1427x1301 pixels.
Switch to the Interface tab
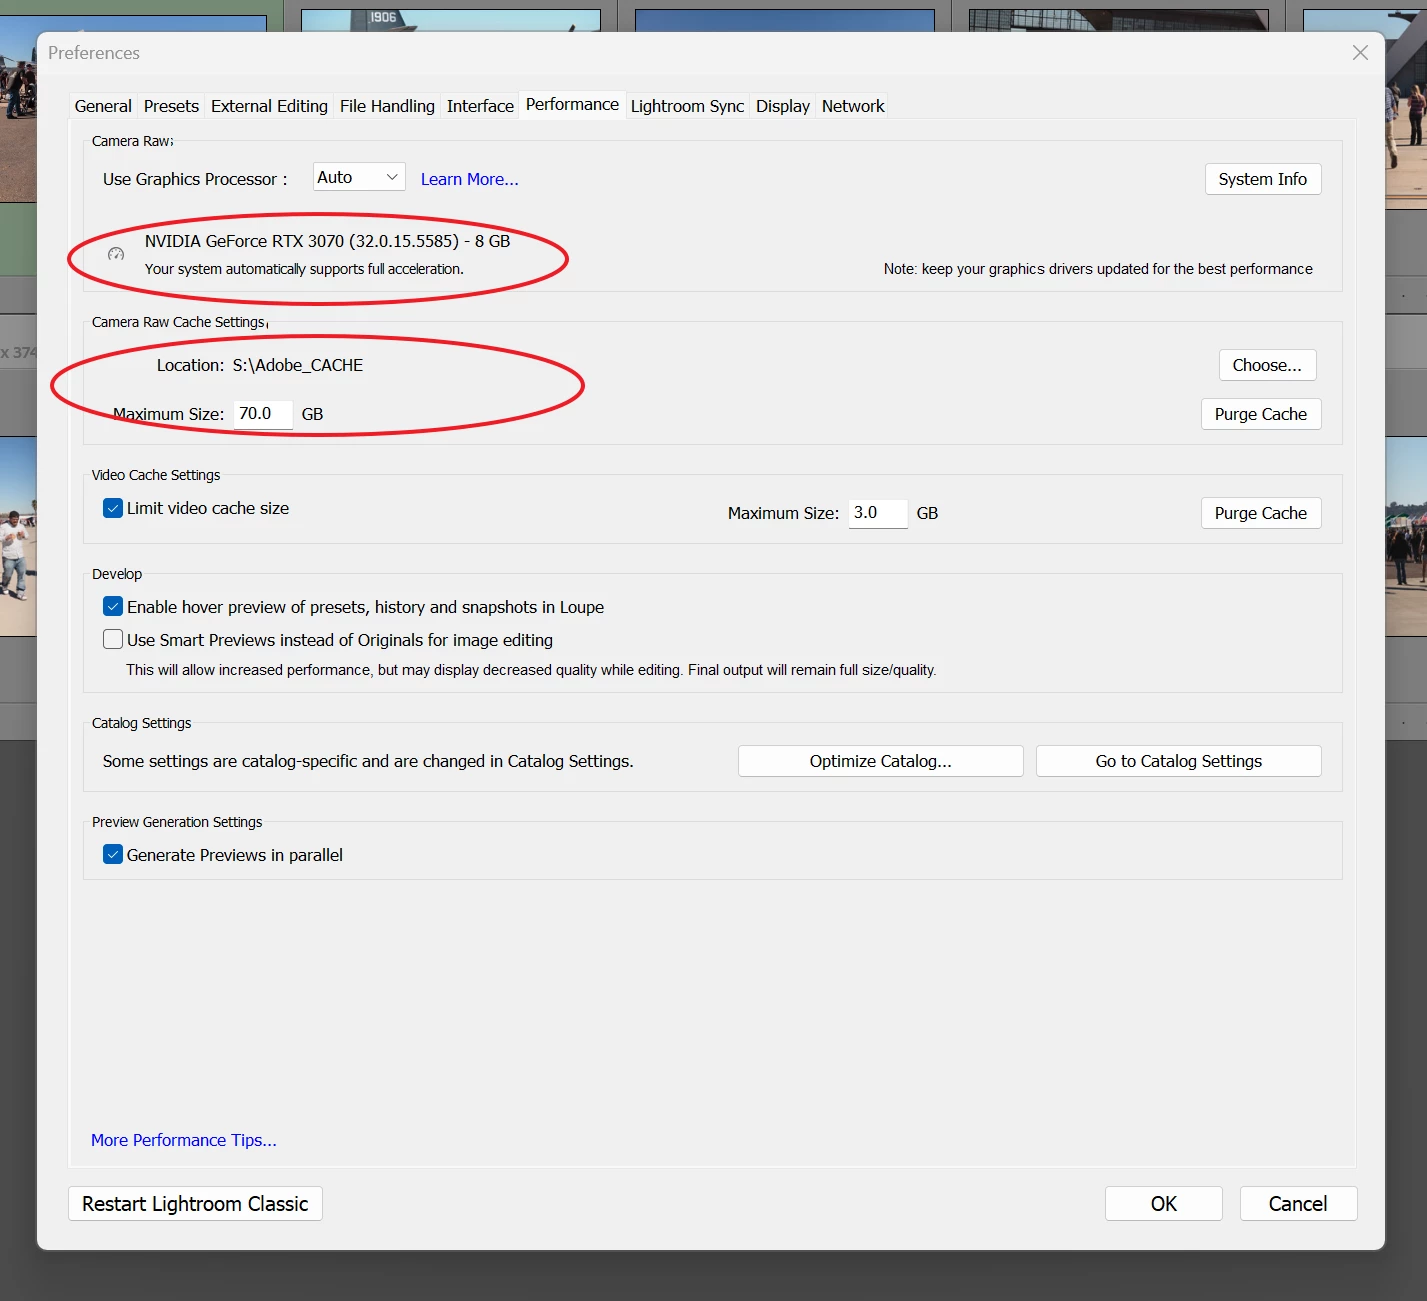pyautogui.click(x=480, y=106)
